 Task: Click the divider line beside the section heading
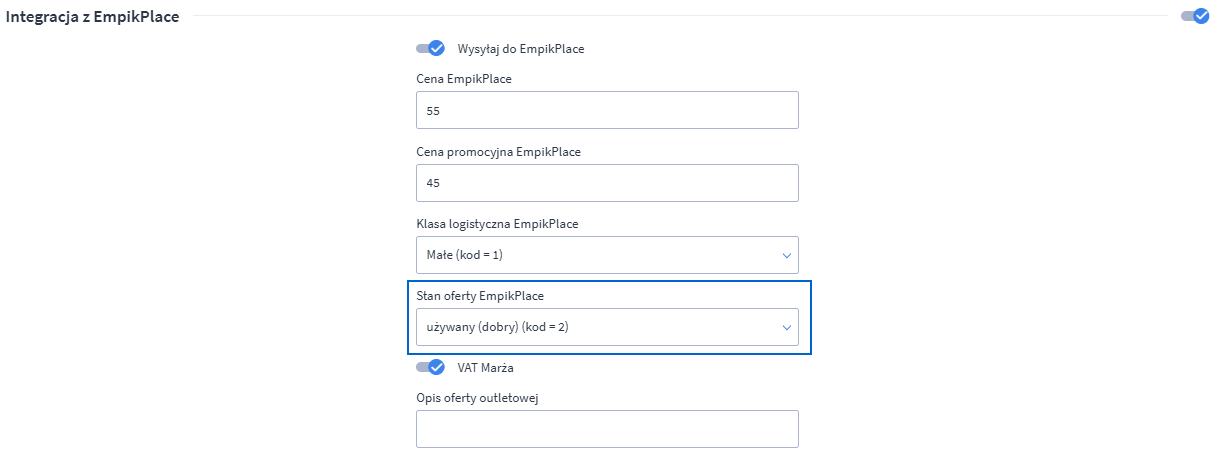[680, 16]
